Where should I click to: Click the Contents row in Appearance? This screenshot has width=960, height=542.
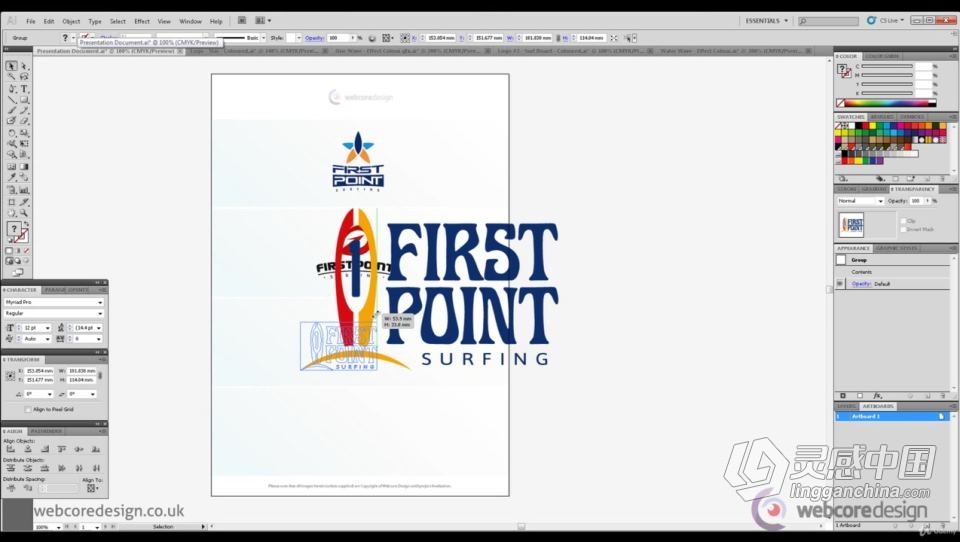pyautogui.click(x=892, y=272)
